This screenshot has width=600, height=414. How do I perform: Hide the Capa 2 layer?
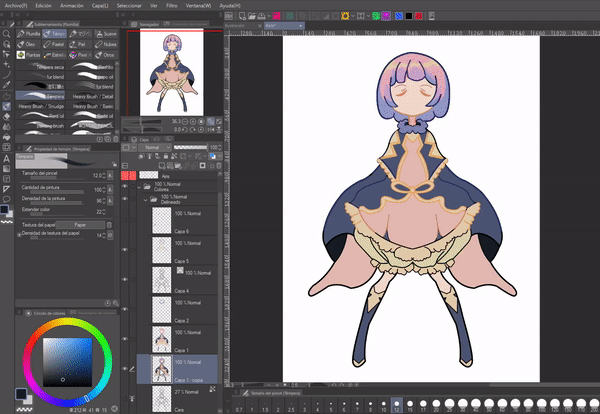click(x=125, y=308)
